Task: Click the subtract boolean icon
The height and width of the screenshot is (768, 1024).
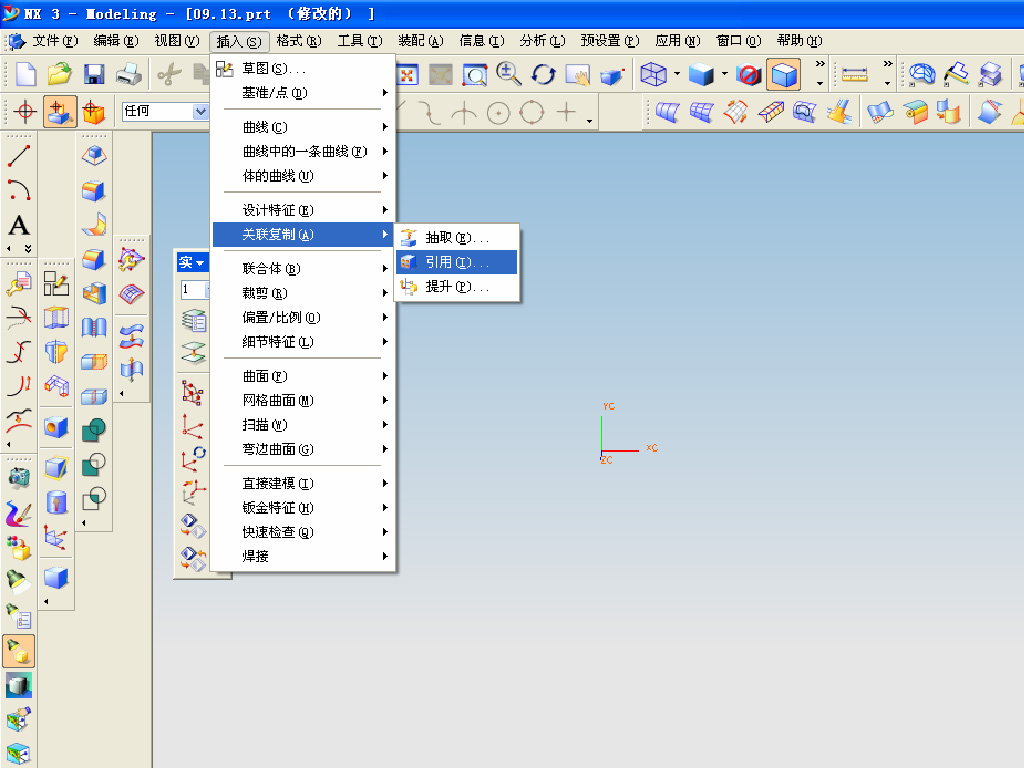Action: pyautogui.click(x=94, y=464)
